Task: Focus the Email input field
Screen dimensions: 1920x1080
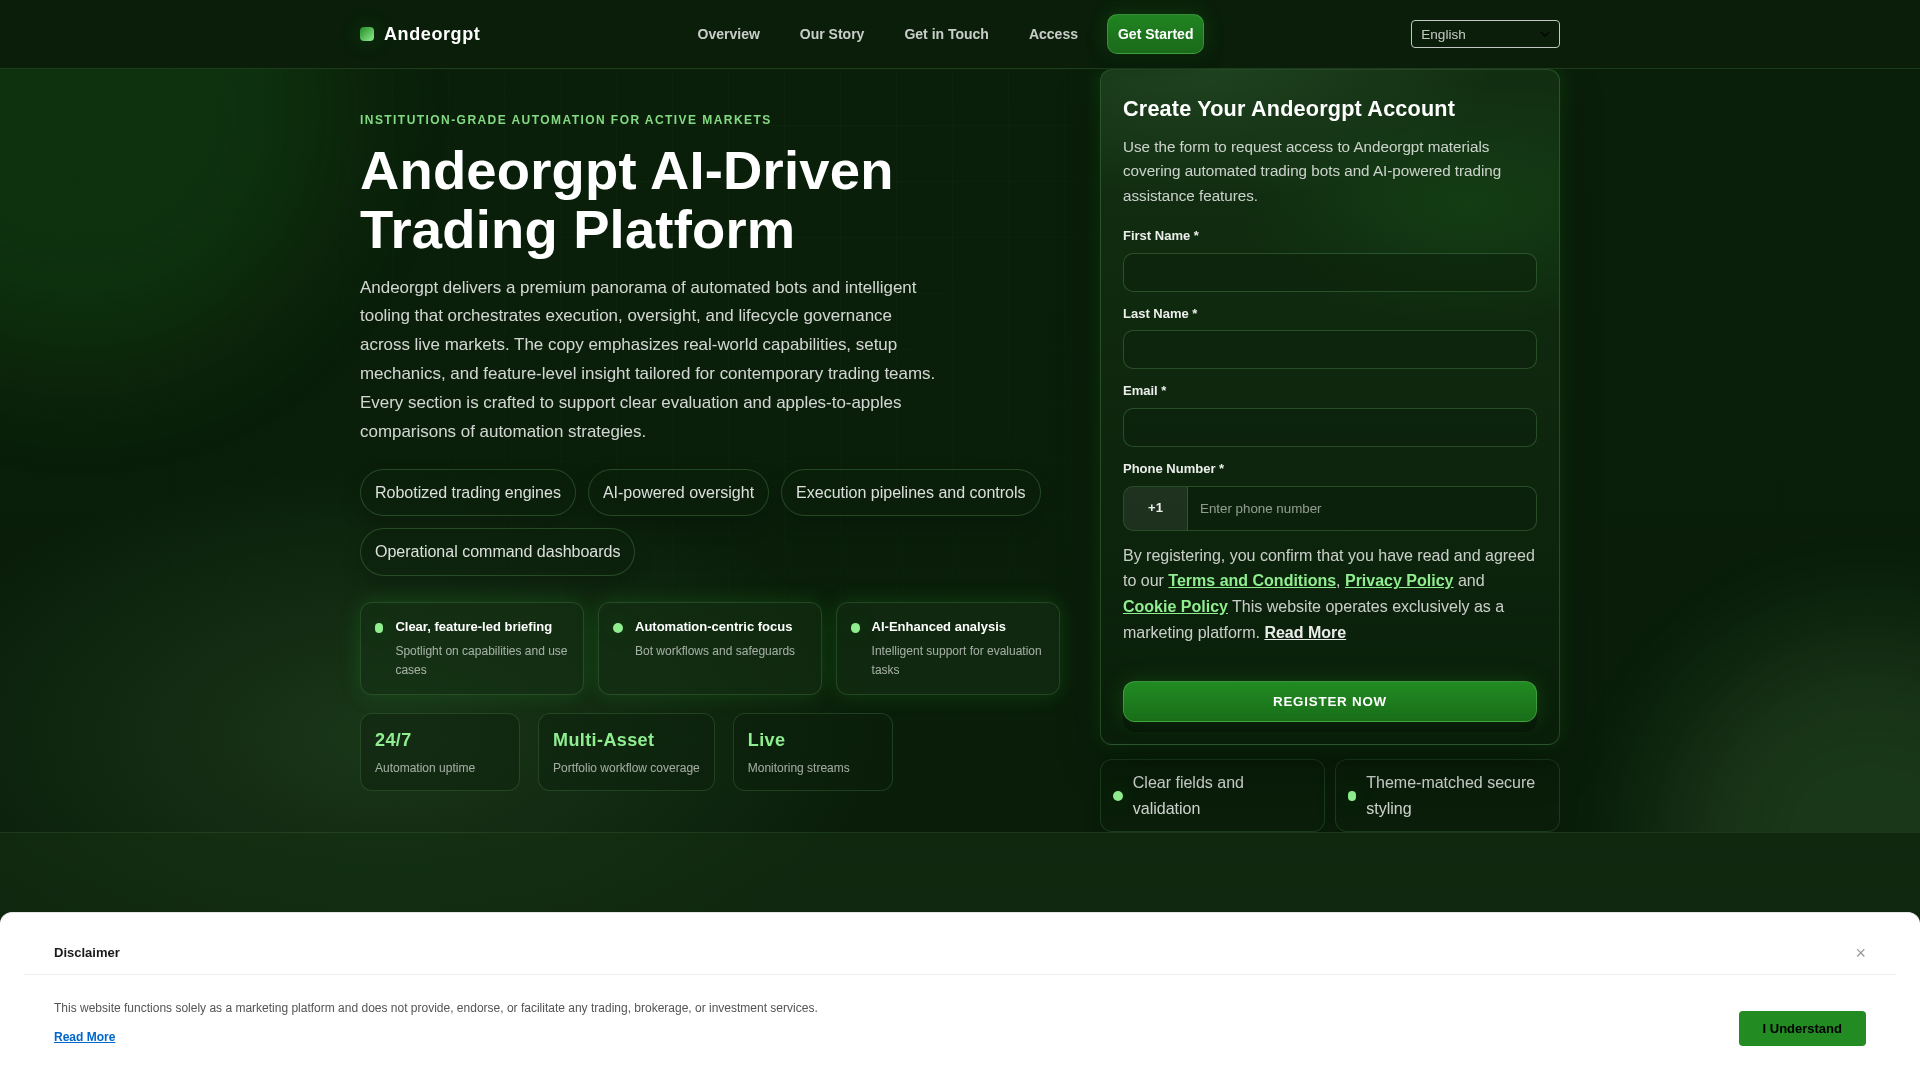Action: pos(1329,427)
